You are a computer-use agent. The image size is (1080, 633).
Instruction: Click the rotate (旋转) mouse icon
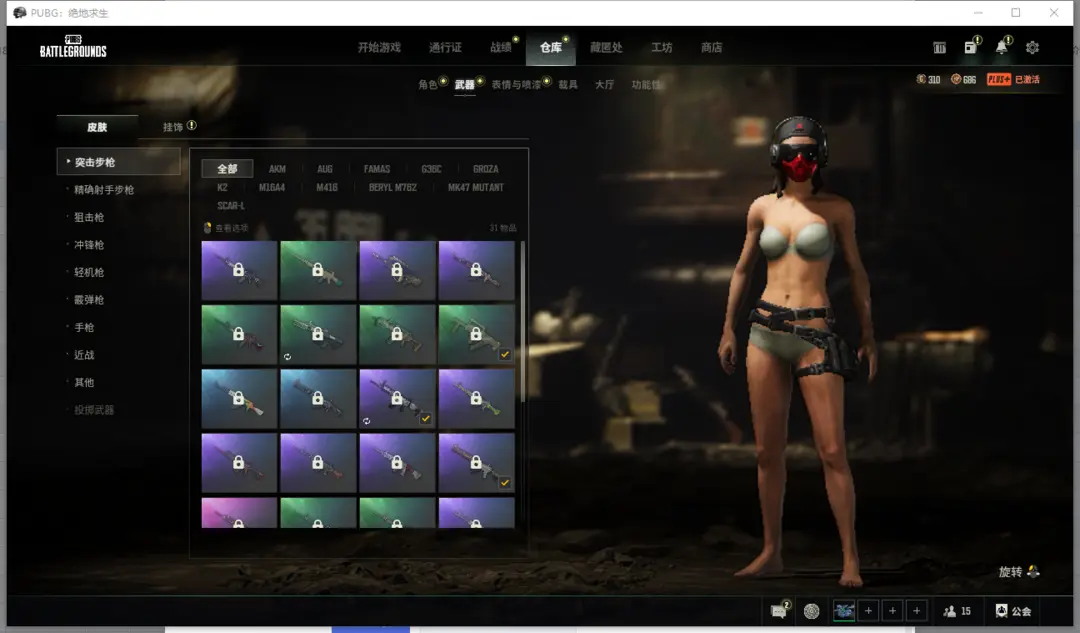1033,572
